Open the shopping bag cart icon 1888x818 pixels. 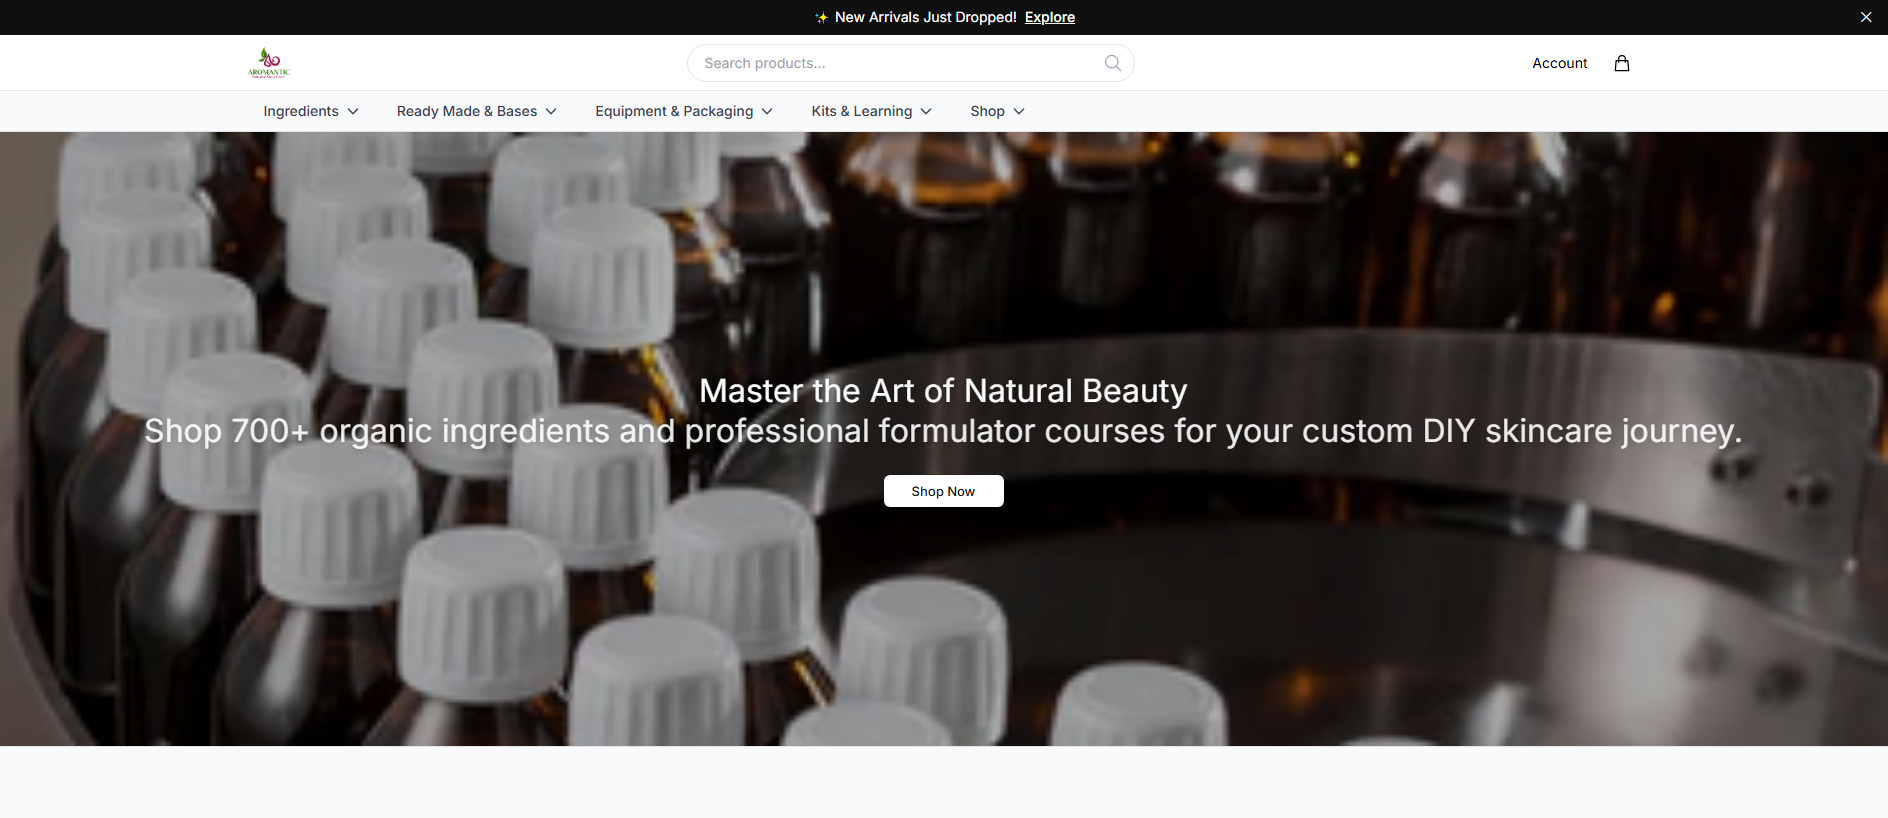coord(1621,63)
